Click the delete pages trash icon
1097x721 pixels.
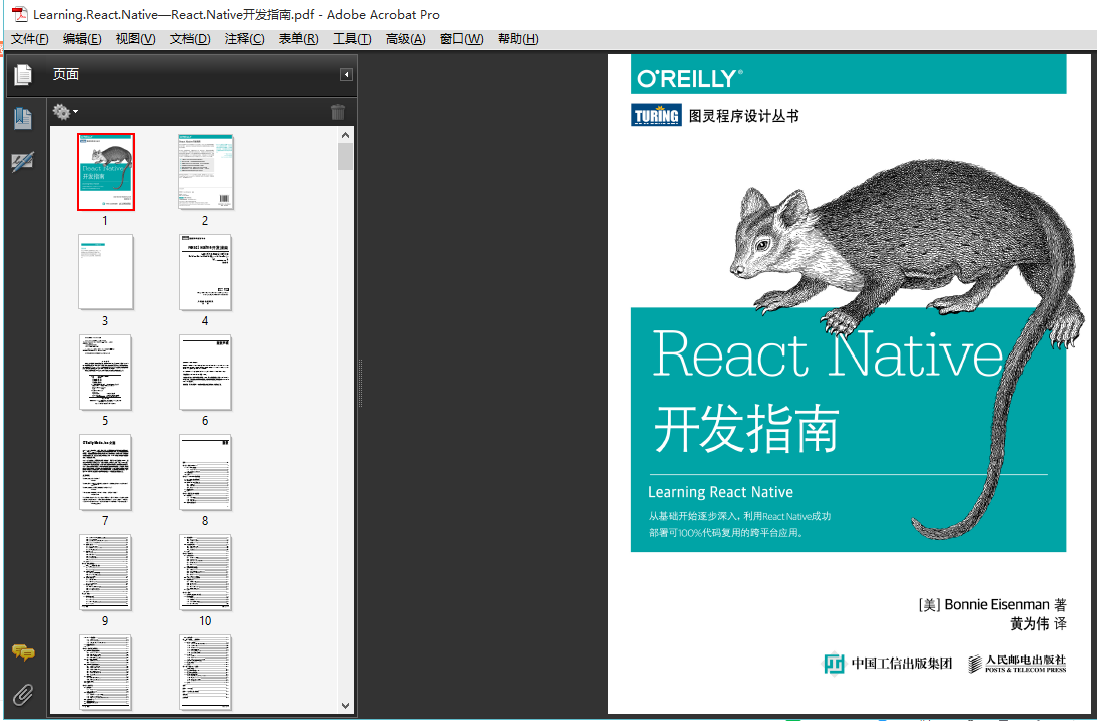(338, 112)
